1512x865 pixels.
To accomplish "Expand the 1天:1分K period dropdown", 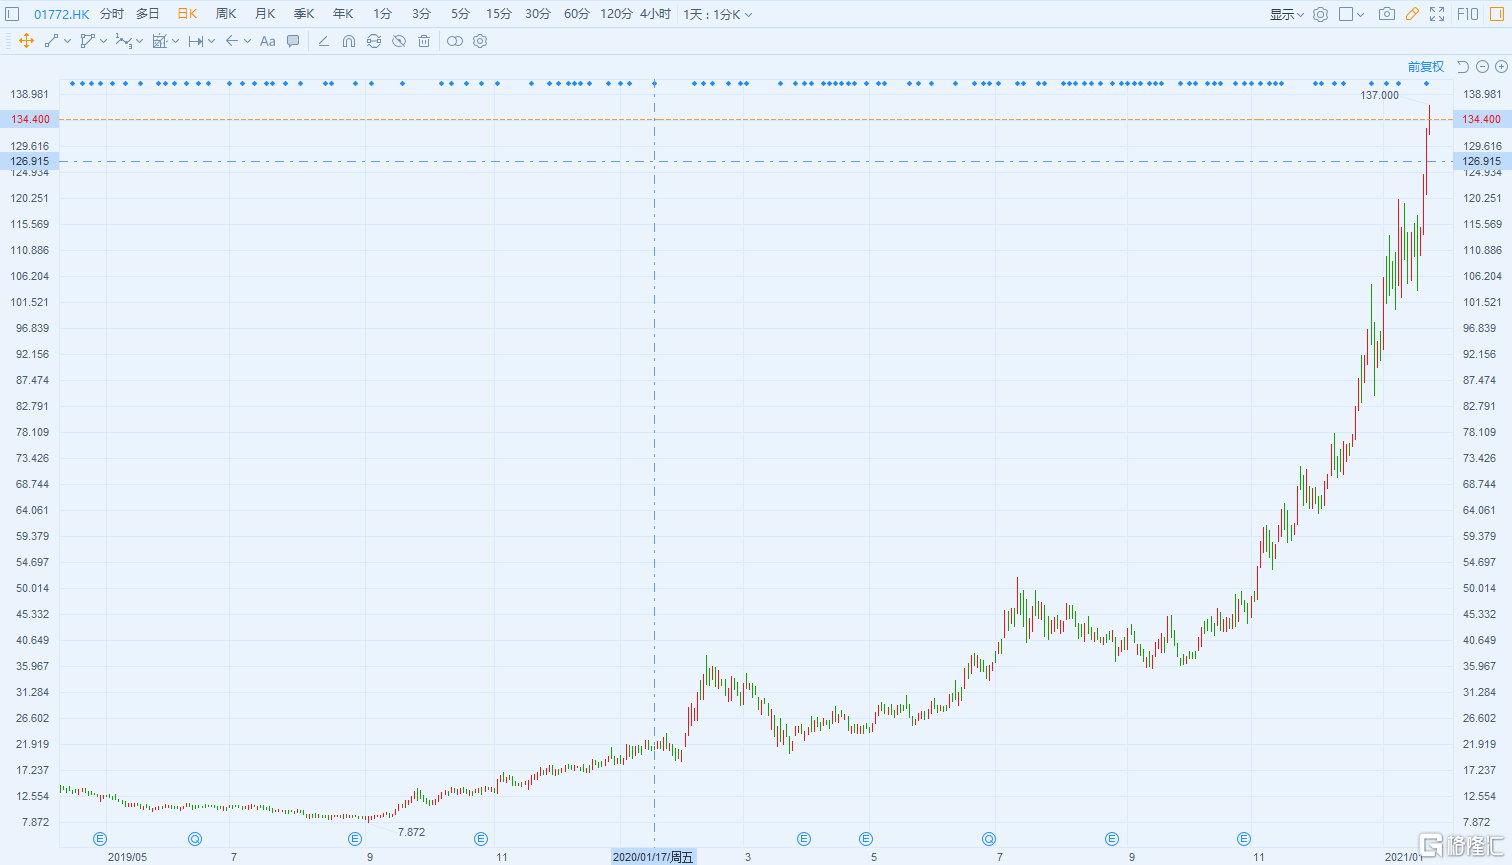I will click(717, 14).
